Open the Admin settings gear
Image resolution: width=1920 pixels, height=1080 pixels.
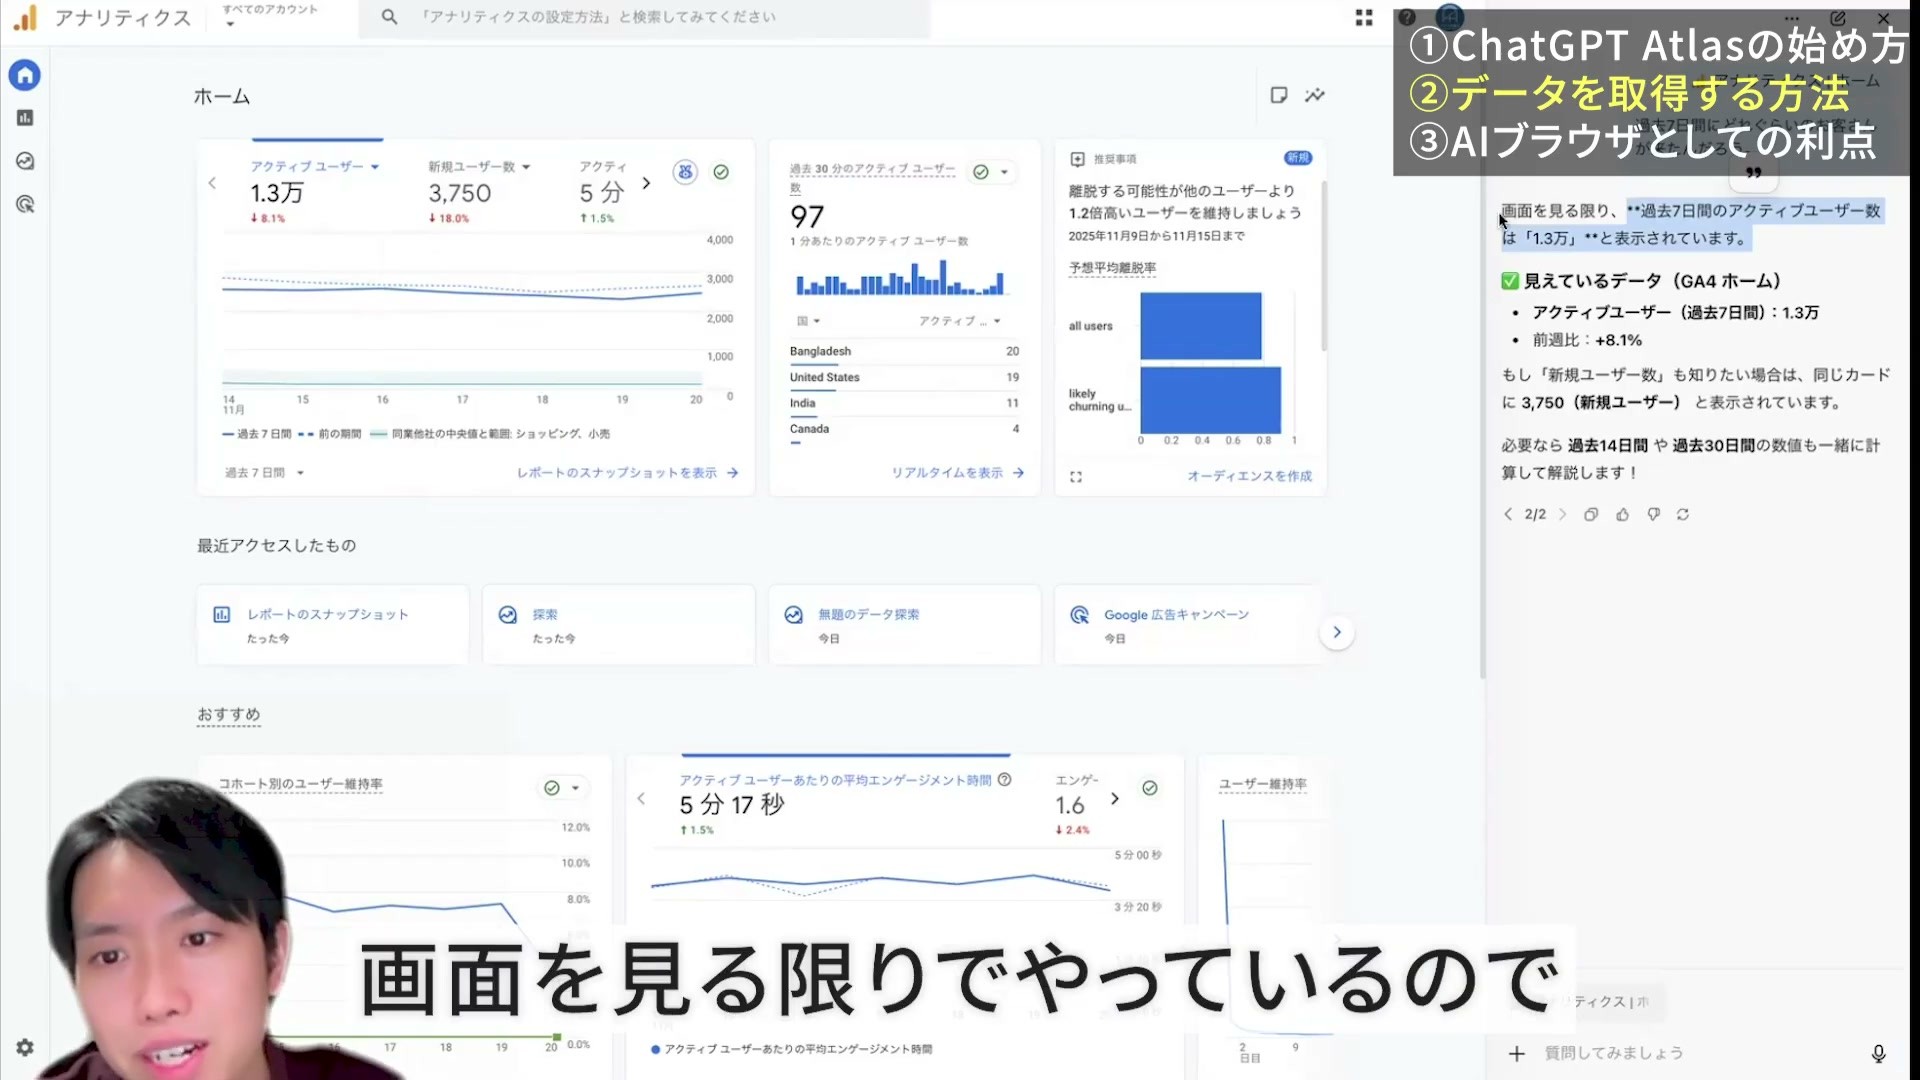click(25, 1047)
